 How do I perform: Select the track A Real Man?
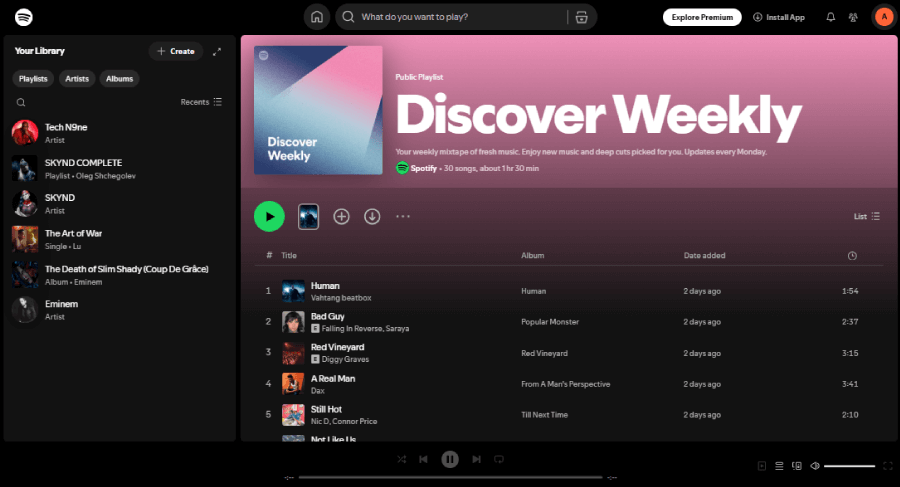568,384
